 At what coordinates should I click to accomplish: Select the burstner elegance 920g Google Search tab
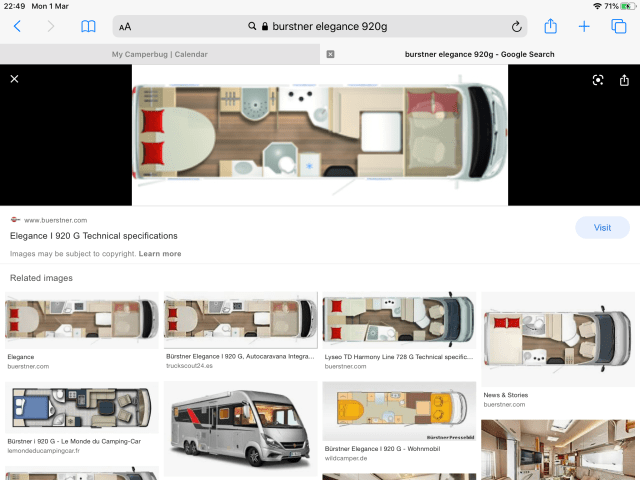coord(480,54)
